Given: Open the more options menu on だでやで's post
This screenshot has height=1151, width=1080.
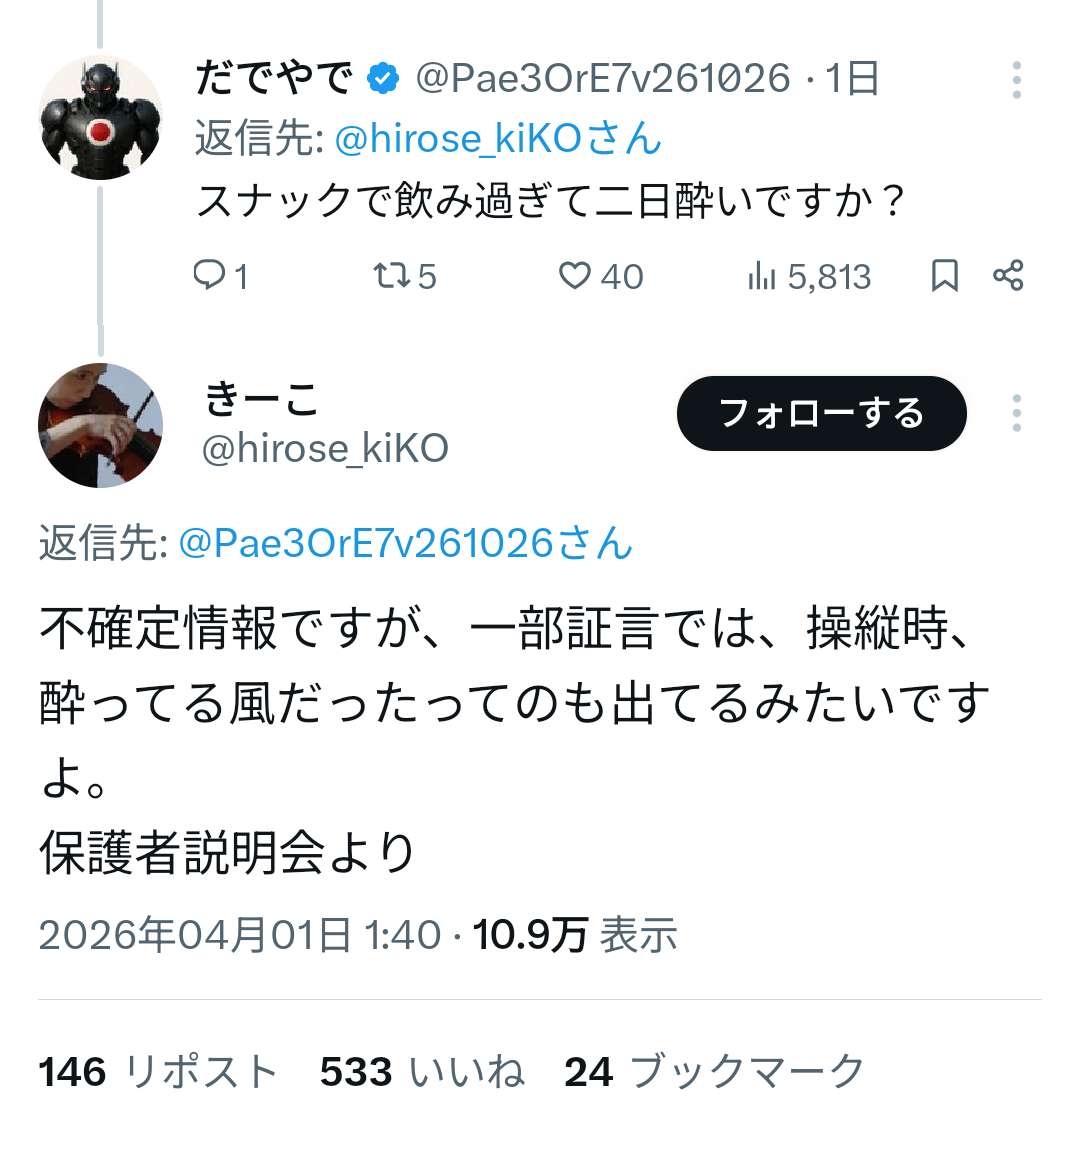Looking at the screenshot, I should [x=1016, y=80].
